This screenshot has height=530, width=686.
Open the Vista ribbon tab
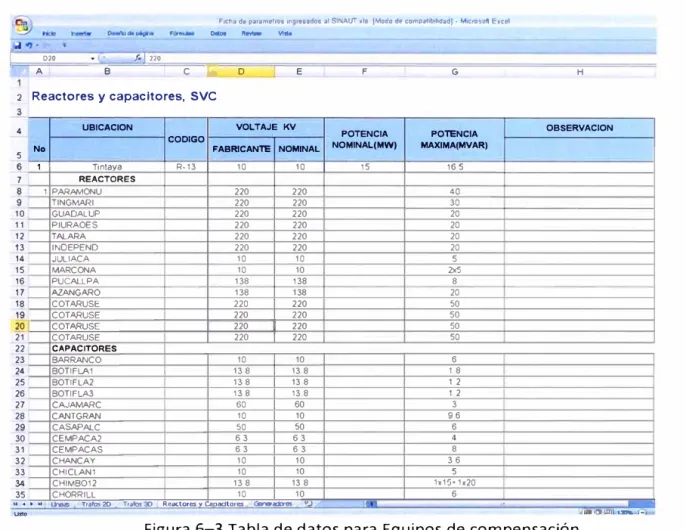click(x=285, y=33)
